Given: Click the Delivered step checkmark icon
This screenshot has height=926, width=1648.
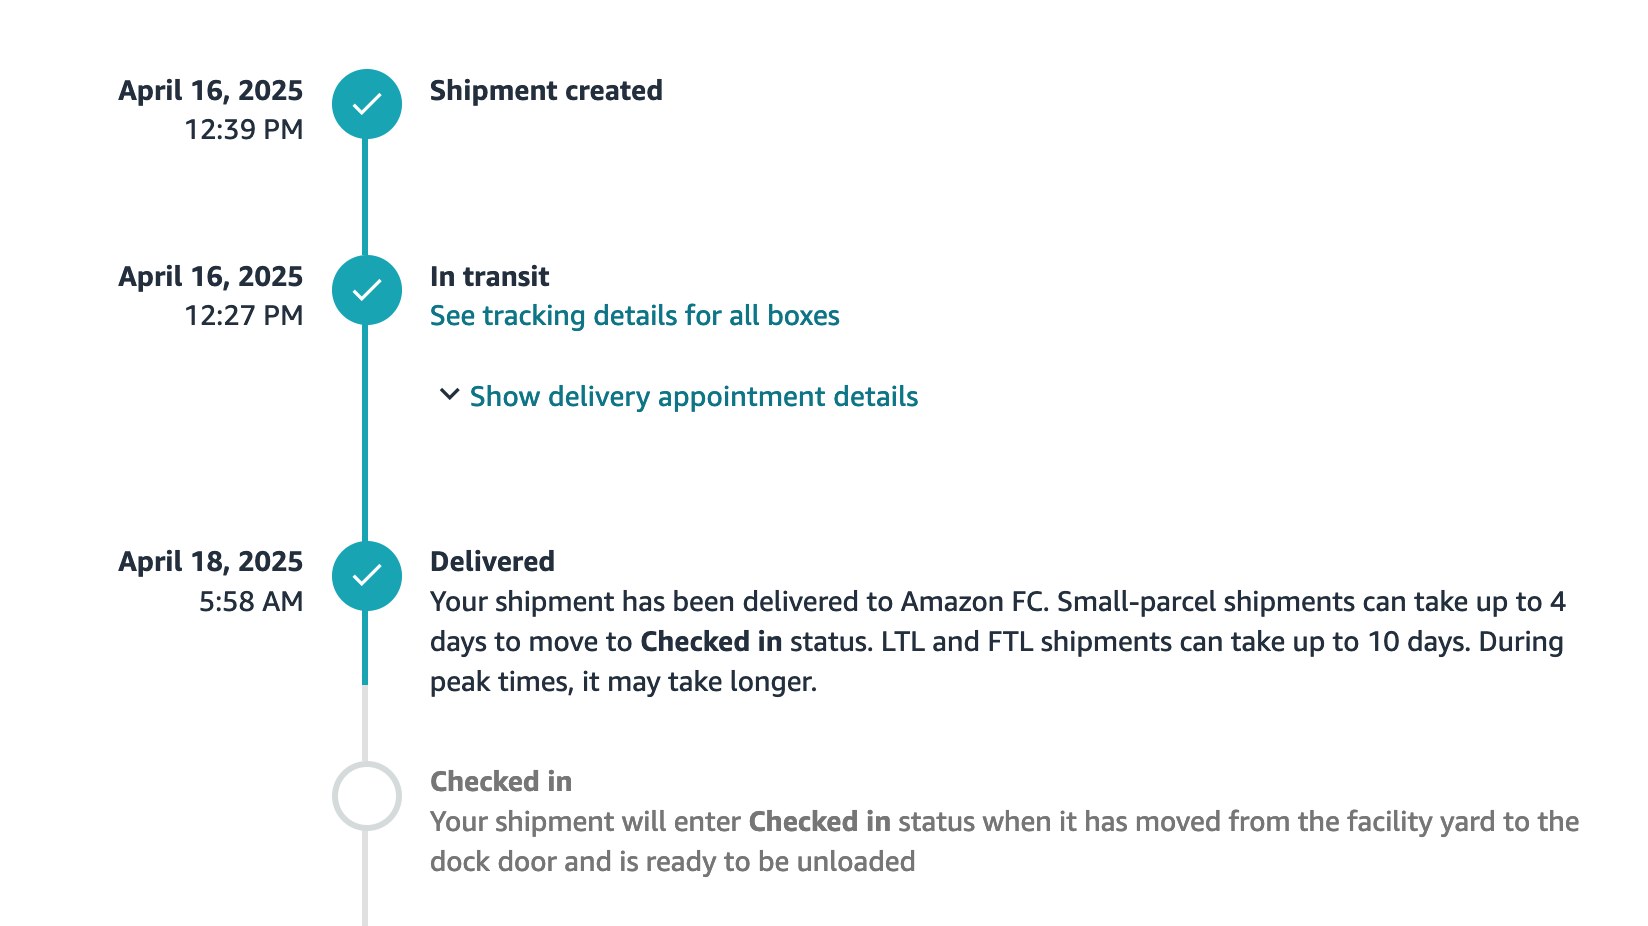Looking at the screenshot, I should (x=367, y=576).
